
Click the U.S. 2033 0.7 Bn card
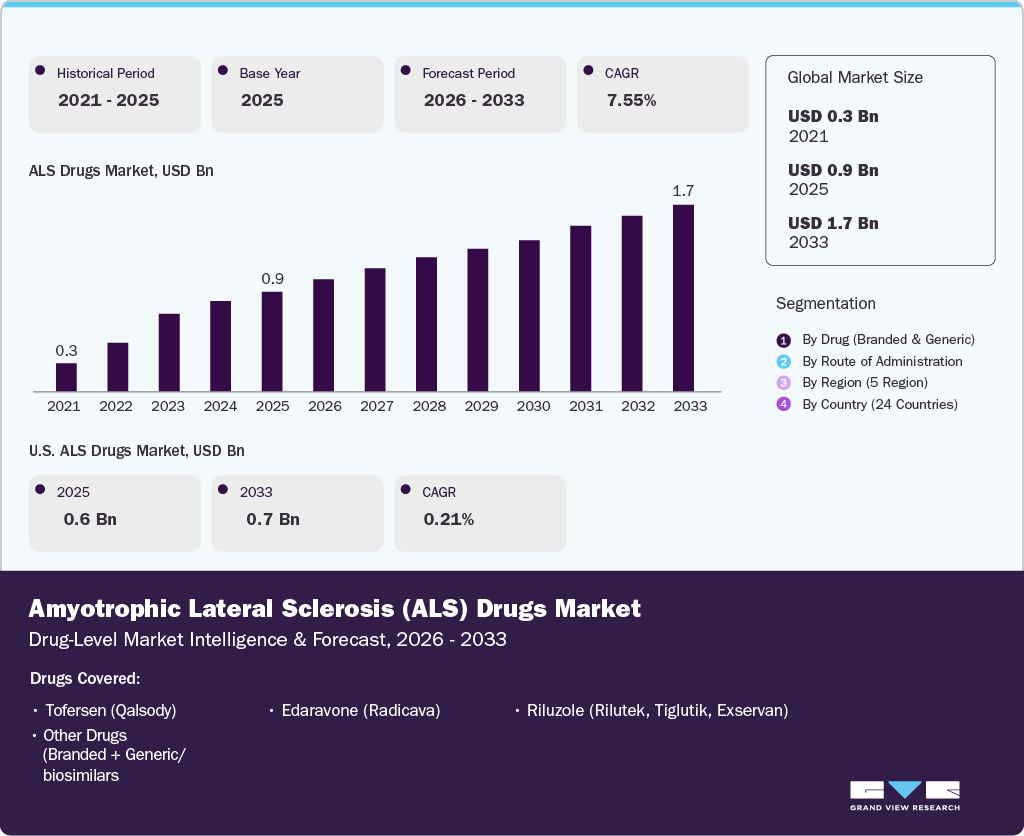tap(297, 513)
